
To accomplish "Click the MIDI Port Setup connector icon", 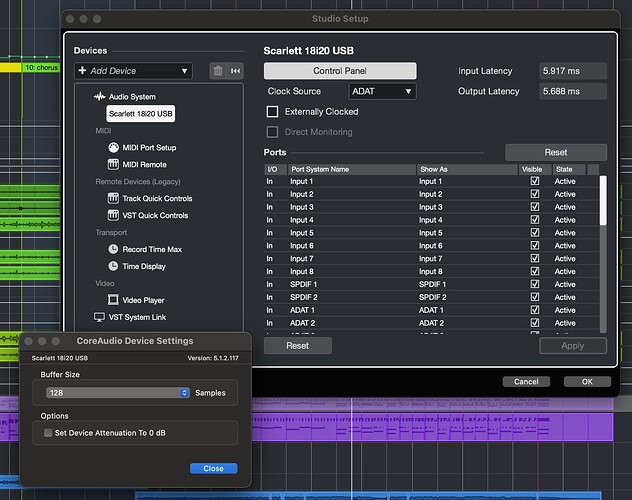I will (113, 147).
